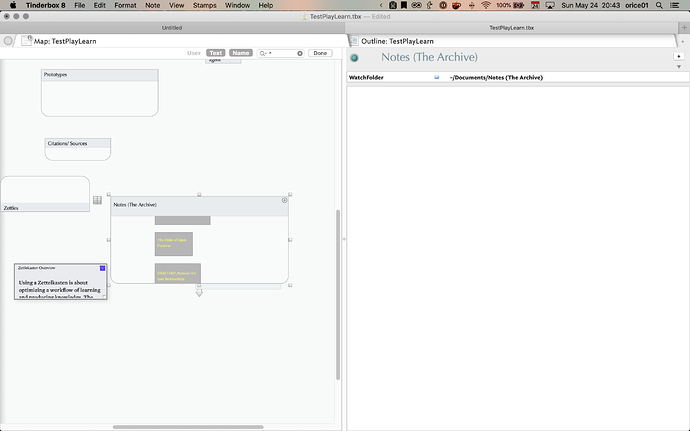Click the map view vertical scrollbar

click(338, 295)
